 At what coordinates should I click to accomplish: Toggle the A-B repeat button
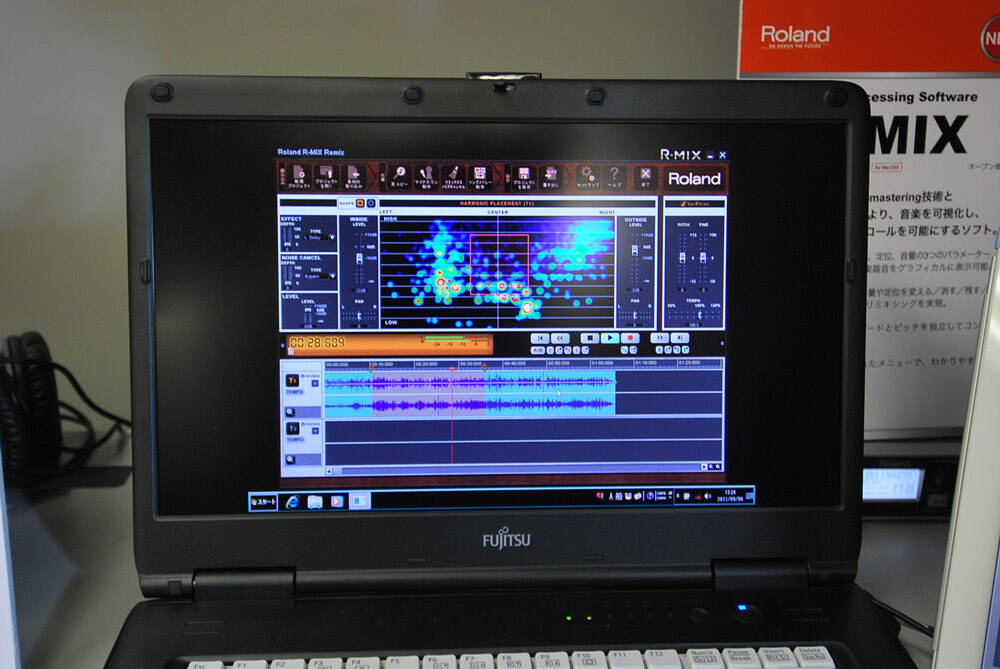click(538, 350)
